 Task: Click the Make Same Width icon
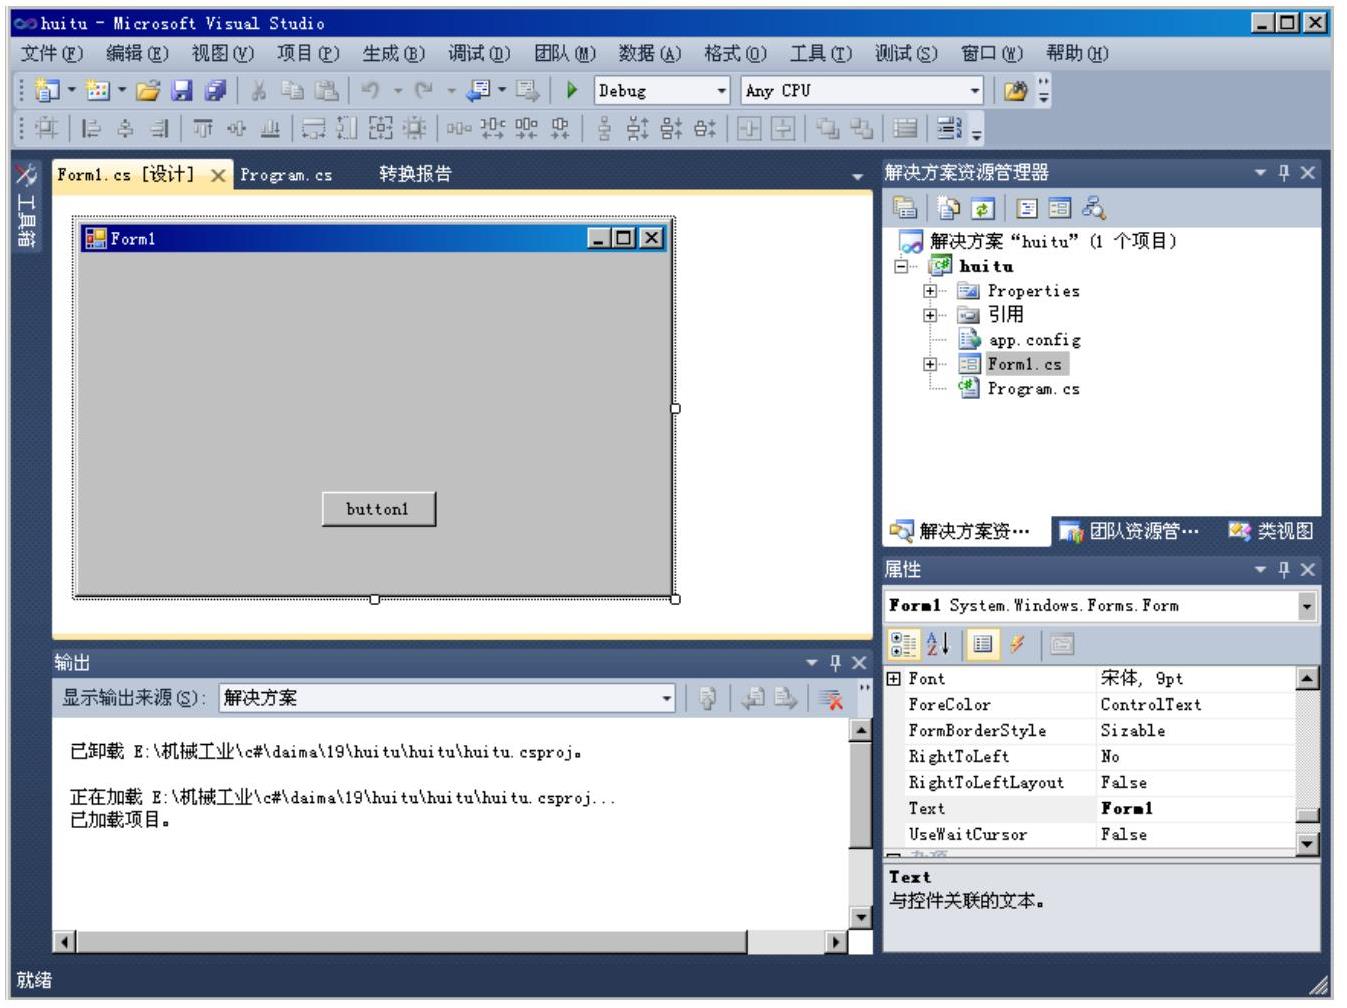click(314, 128)
